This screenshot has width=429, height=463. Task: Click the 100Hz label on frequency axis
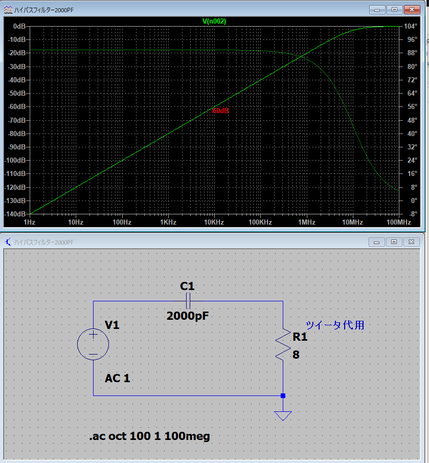[122, 222]
